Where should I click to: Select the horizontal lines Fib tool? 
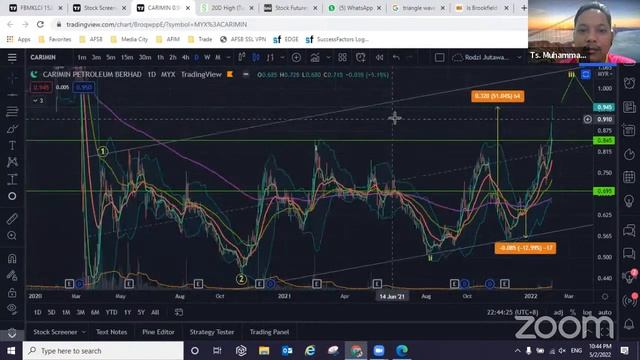click(x=12, y=111)
